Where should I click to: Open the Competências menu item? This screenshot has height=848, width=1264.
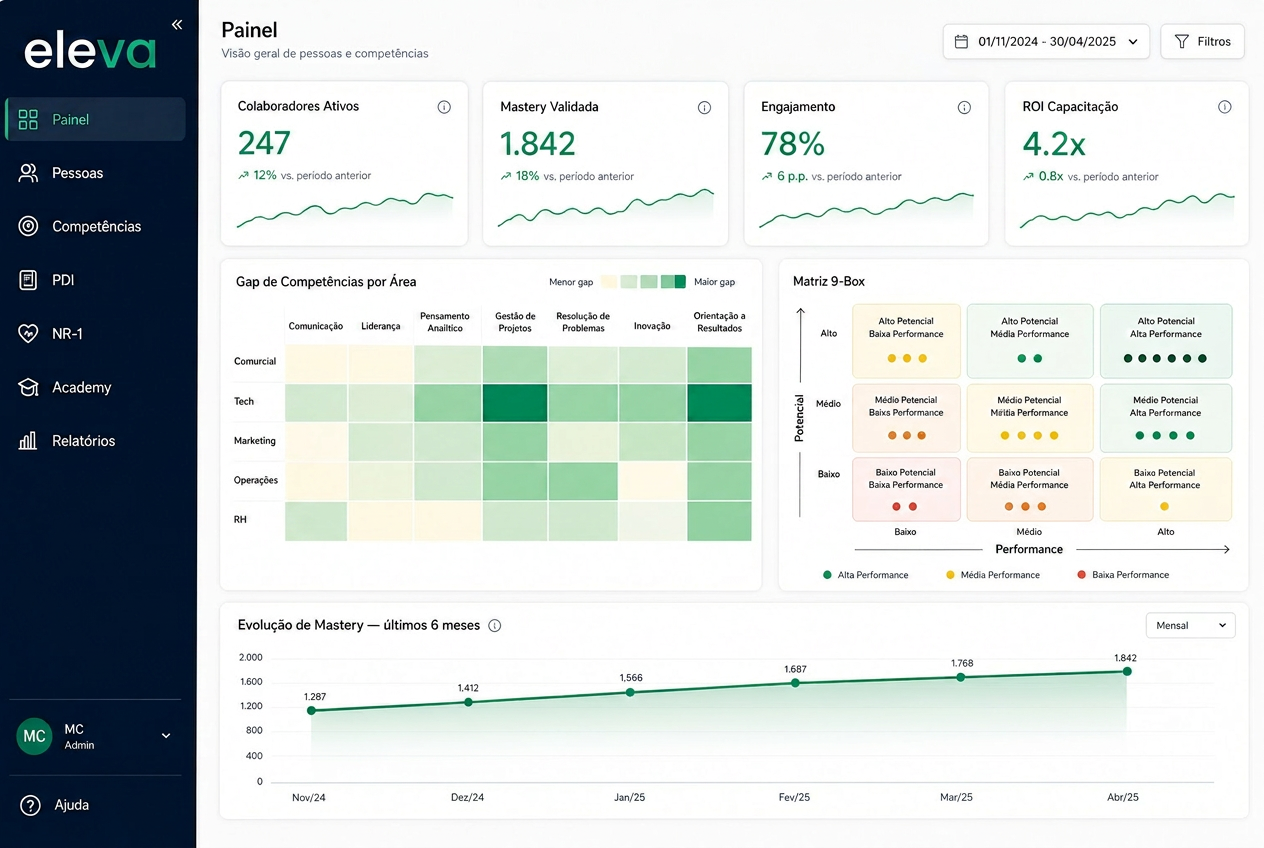[x=95, y=226]
